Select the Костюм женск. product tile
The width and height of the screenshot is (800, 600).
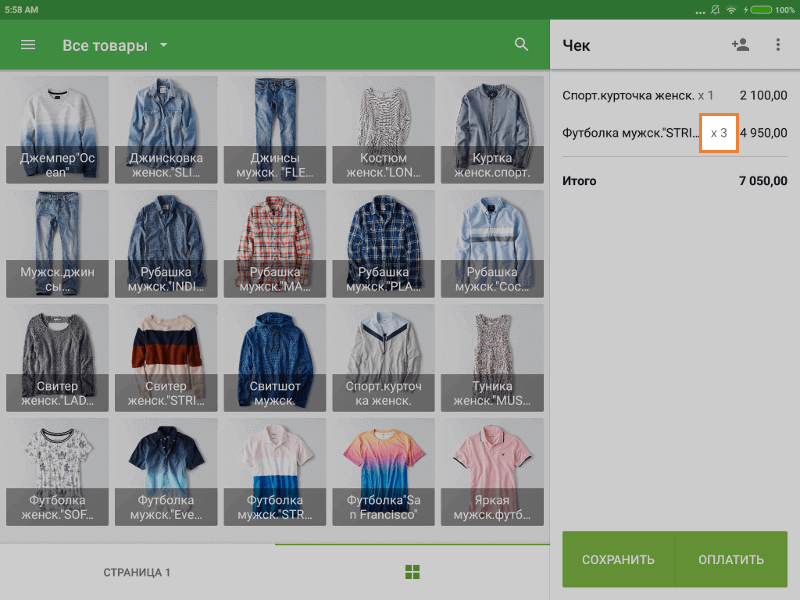tap(383, 130)
